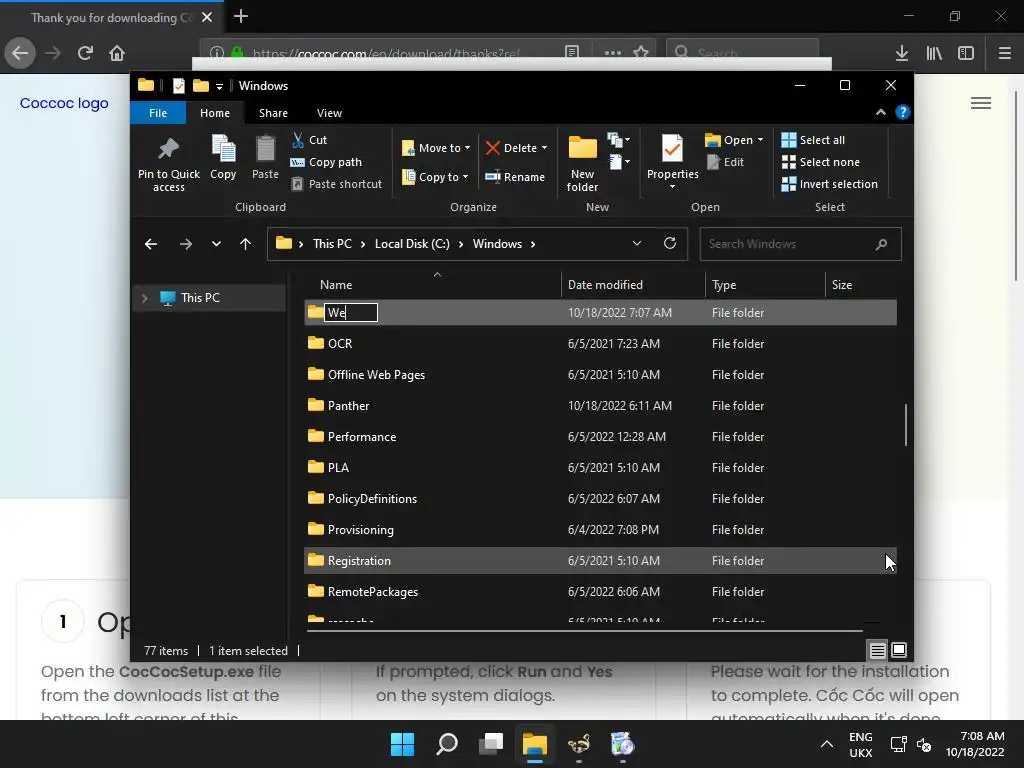Click Copy path in ribbon
Viewport: 1024px width, 768px height.
point(326,162)
